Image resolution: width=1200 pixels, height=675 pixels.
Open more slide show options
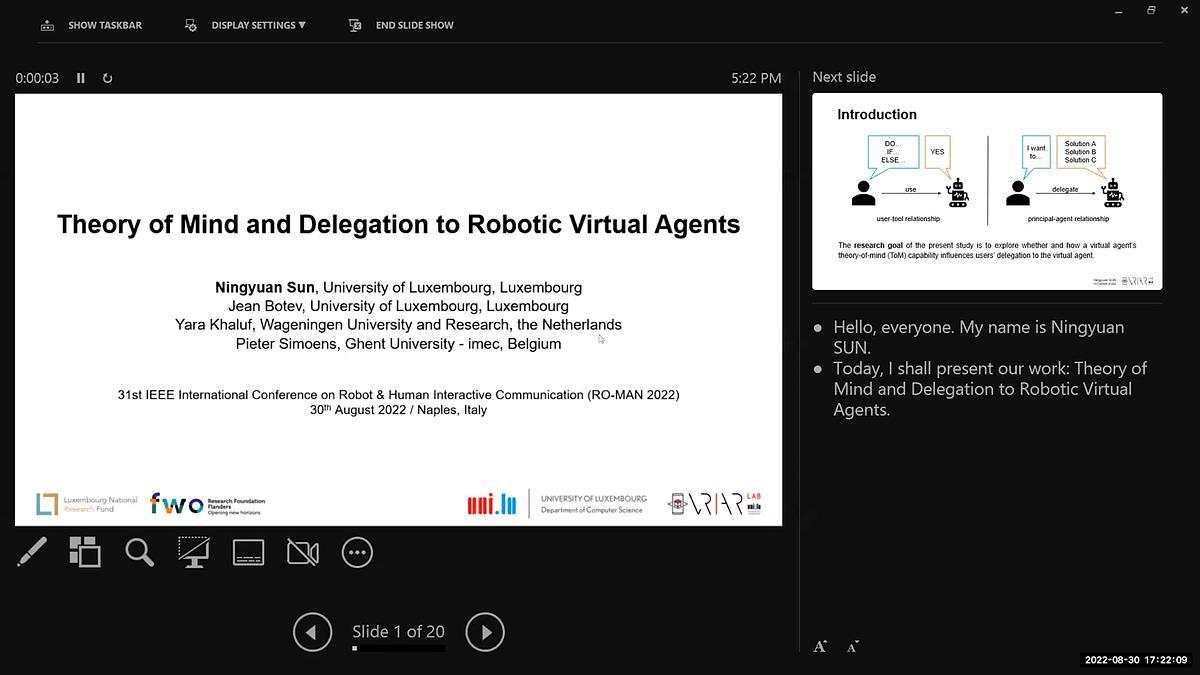tap(357, 552)
